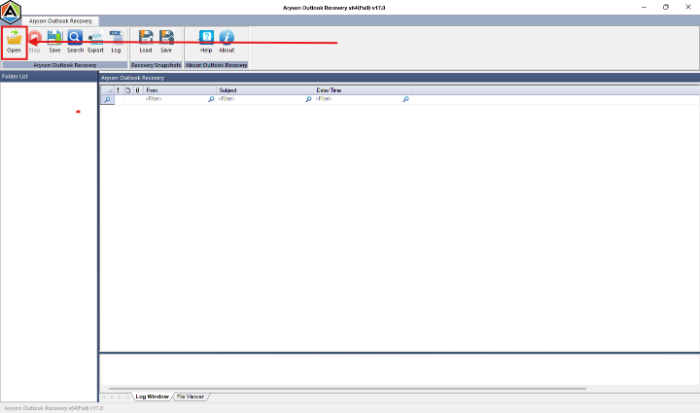Sort by the Subject column header

(265, 90)
